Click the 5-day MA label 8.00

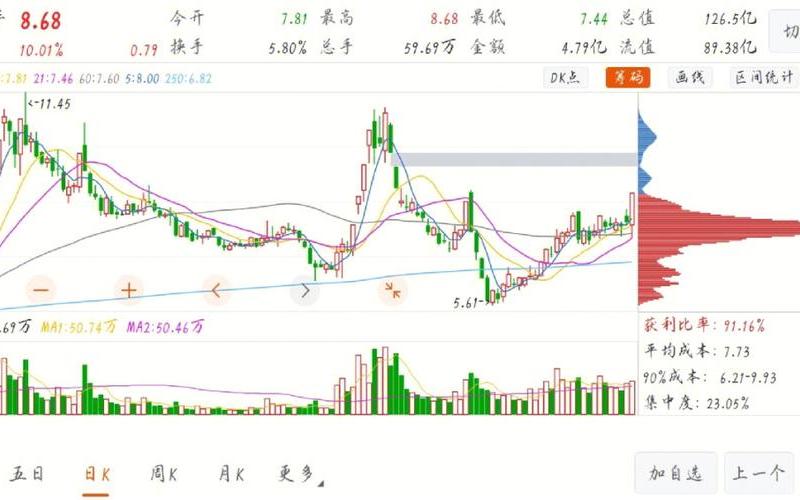click(x=142, y=79)
